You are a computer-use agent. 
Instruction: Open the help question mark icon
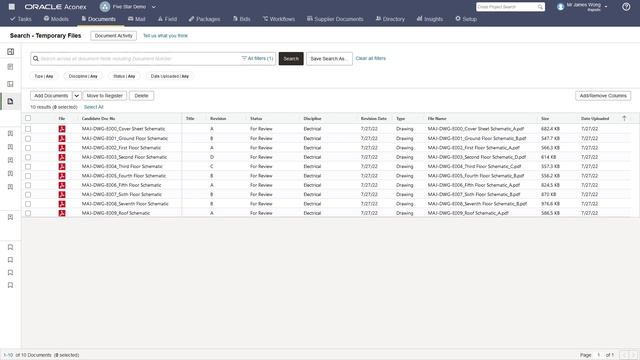pos(626,7)
